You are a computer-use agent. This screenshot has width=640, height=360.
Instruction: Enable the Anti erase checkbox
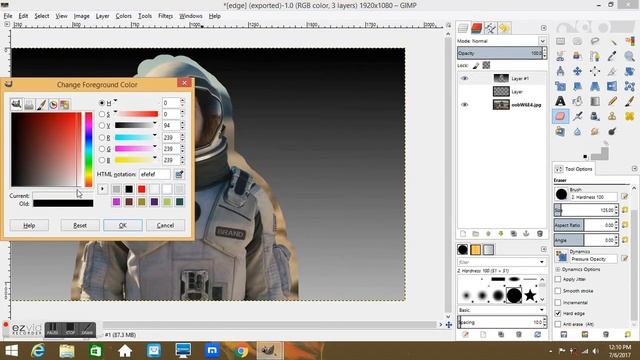click(x=558, y=324)
